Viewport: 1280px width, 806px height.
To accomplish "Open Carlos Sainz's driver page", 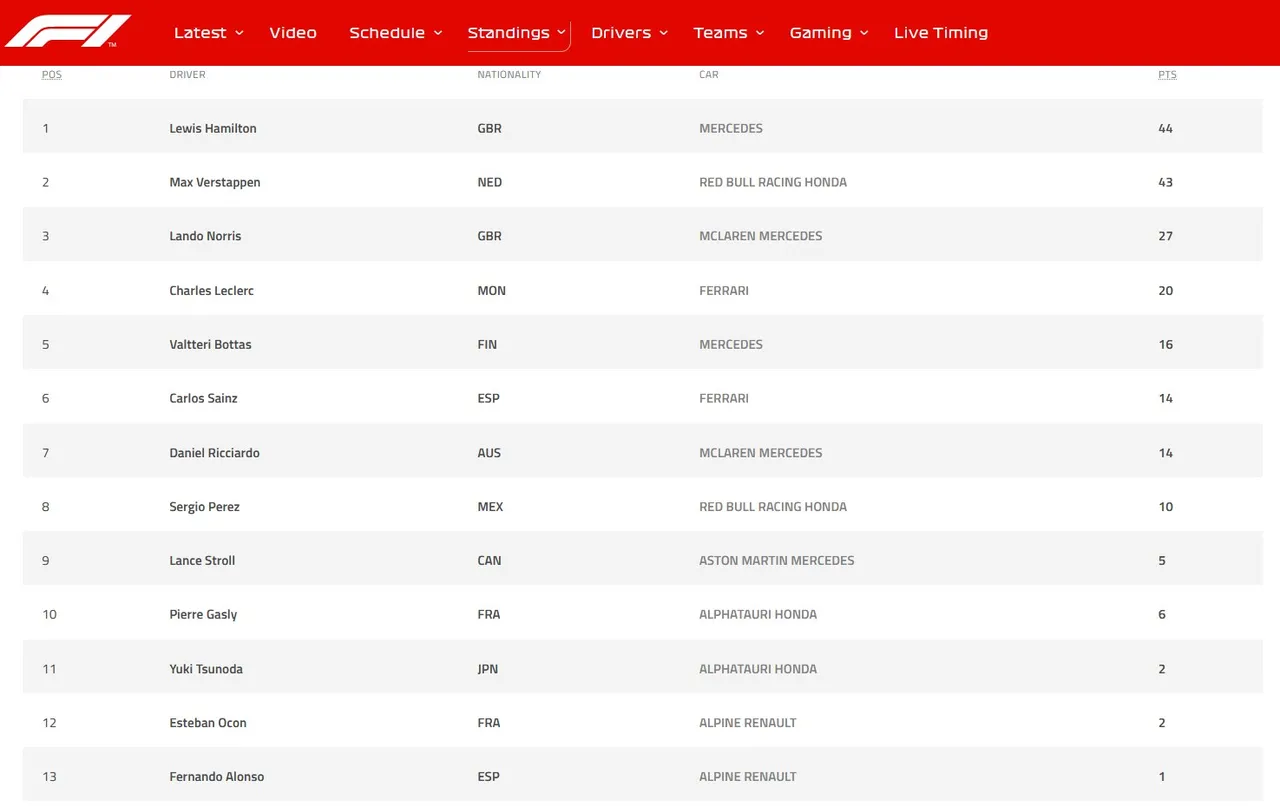I will point(203,398).
